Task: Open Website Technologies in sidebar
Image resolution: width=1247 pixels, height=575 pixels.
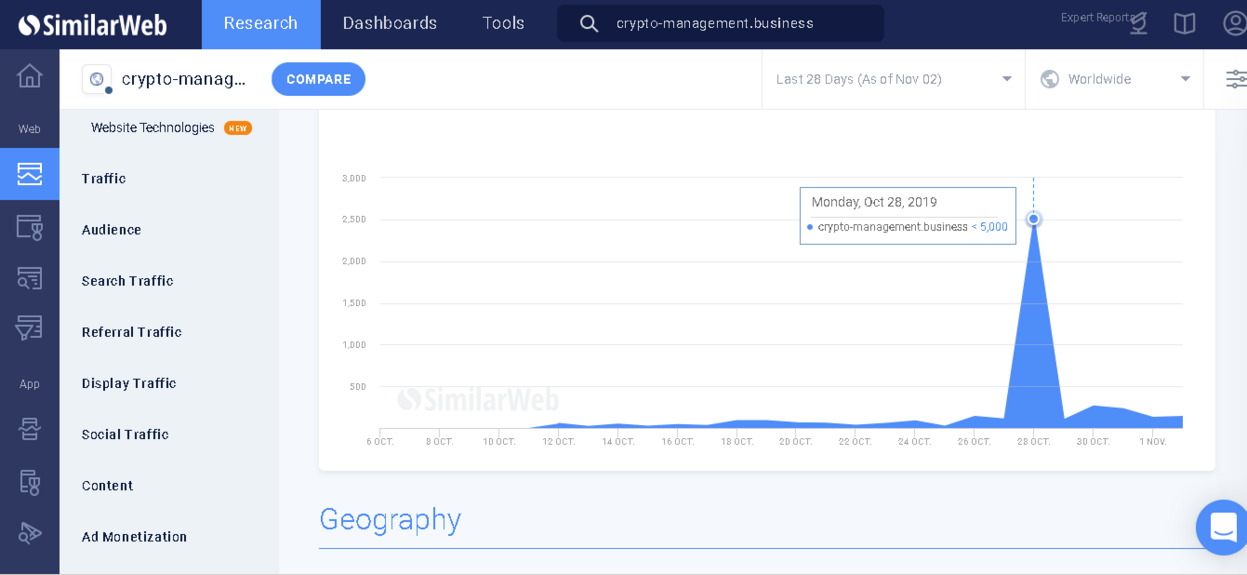Action: pyautogui.click(x=153, y=128)
